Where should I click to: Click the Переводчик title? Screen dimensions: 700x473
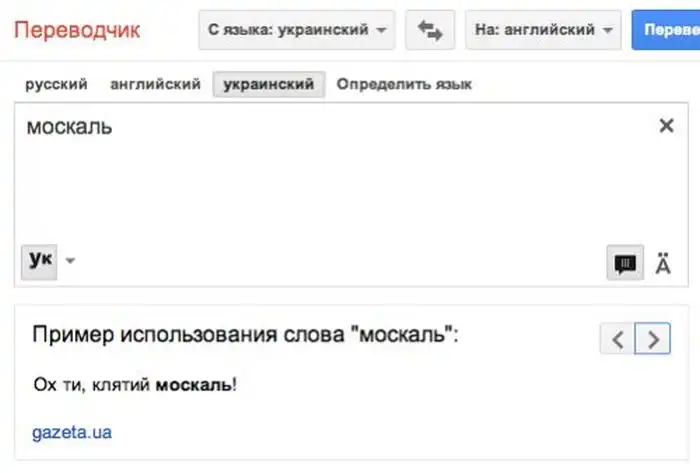pos(77,29)
